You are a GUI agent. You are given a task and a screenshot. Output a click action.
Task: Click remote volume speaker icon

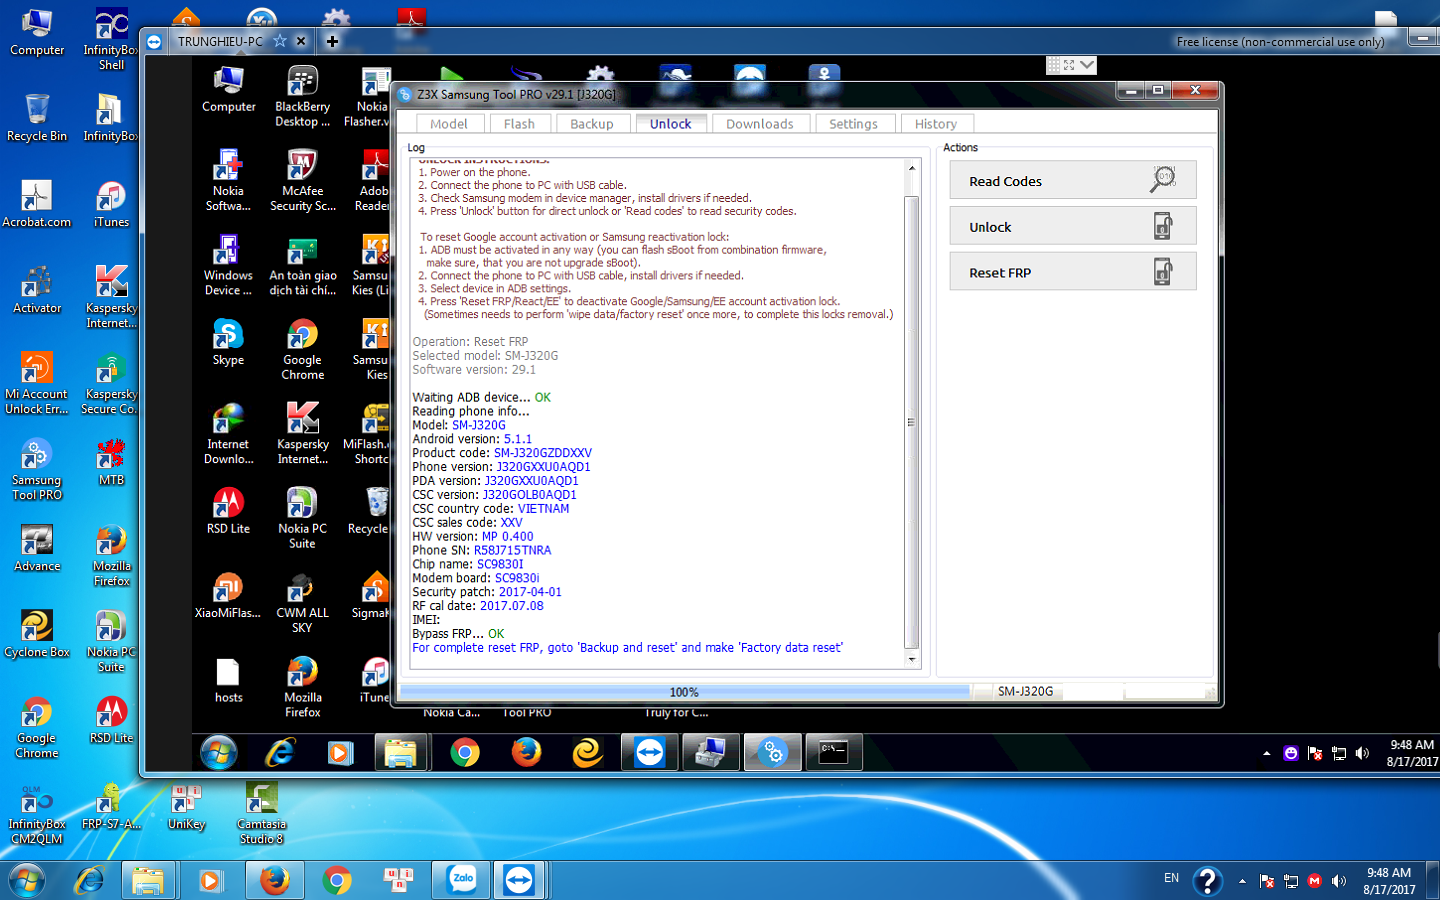click(1362, 753)
